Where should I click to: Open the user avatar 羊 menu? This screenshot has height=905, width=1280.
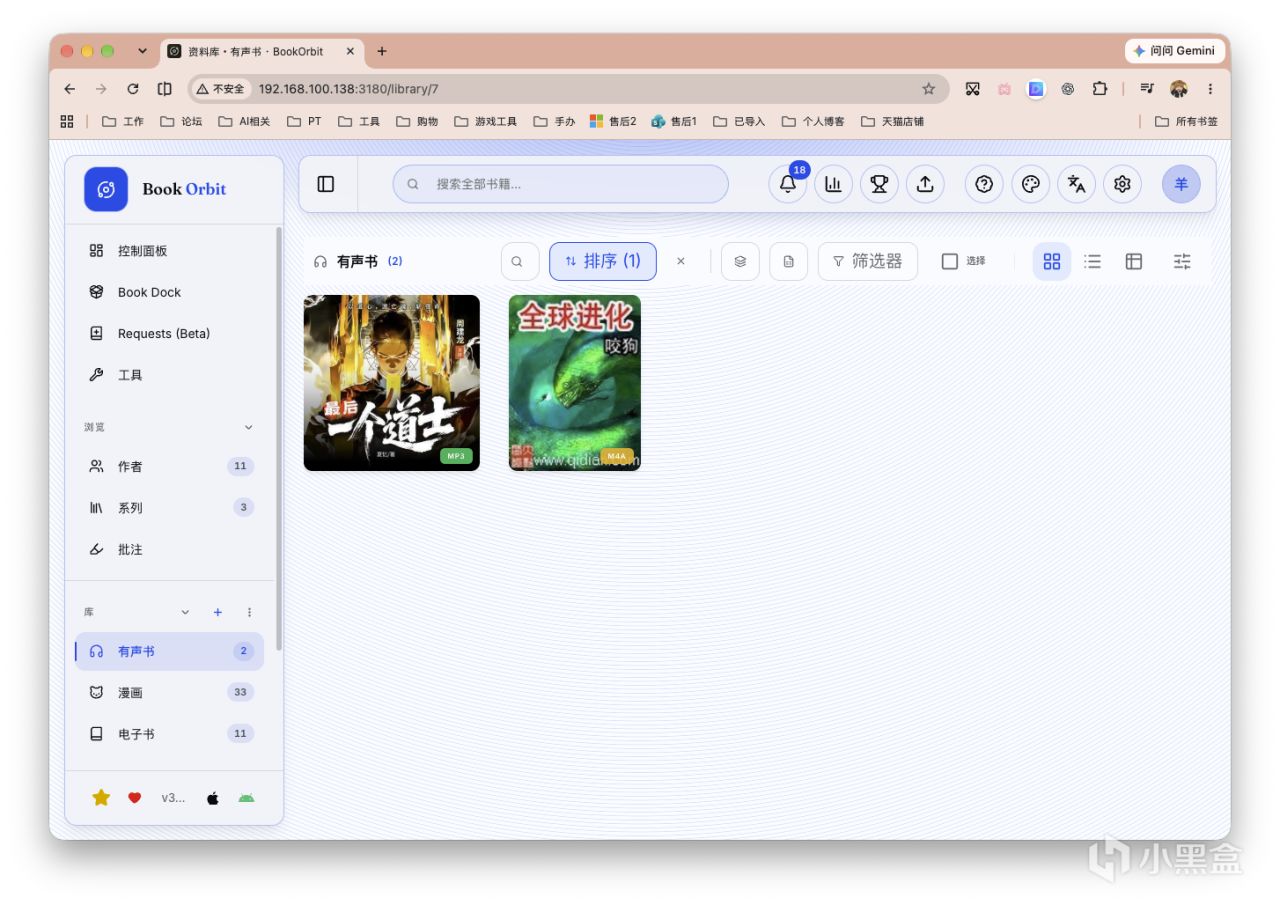pos(1181,184)
